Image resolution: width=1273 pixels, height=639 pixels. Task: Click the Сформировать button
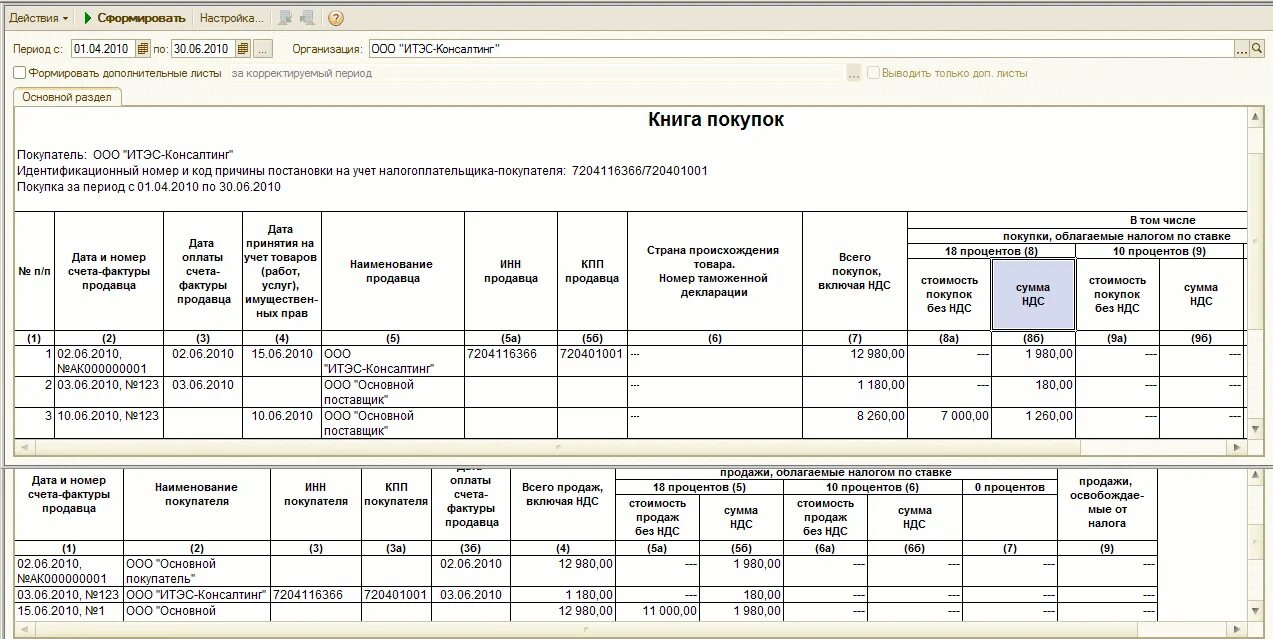(135, 18)
